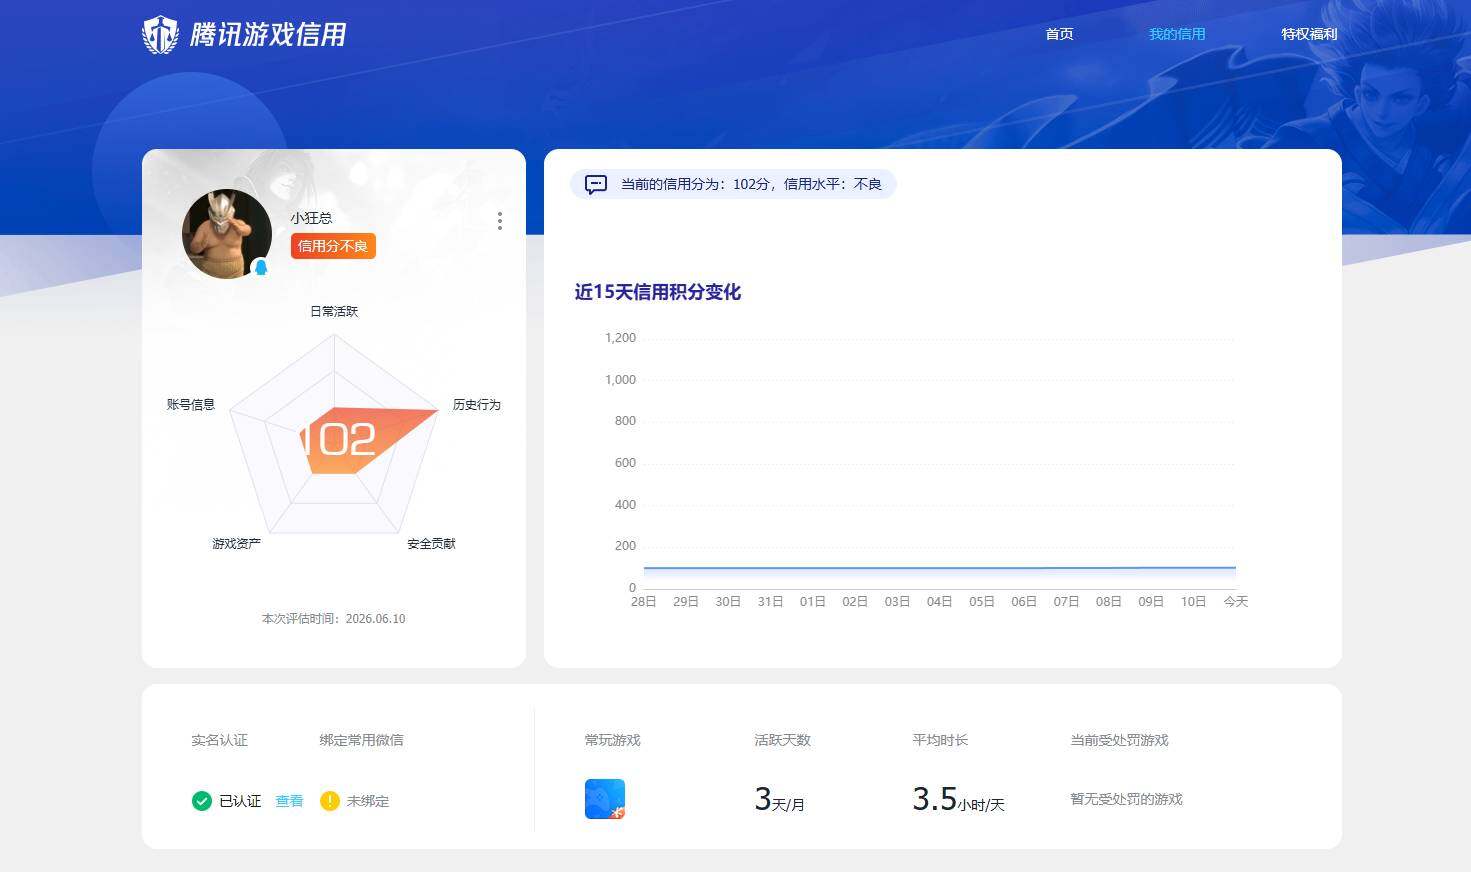Click the 10日 label on chart axis
This screenshot has width=1471, height=872.
pyautogui.click(x=1193, y=601)
